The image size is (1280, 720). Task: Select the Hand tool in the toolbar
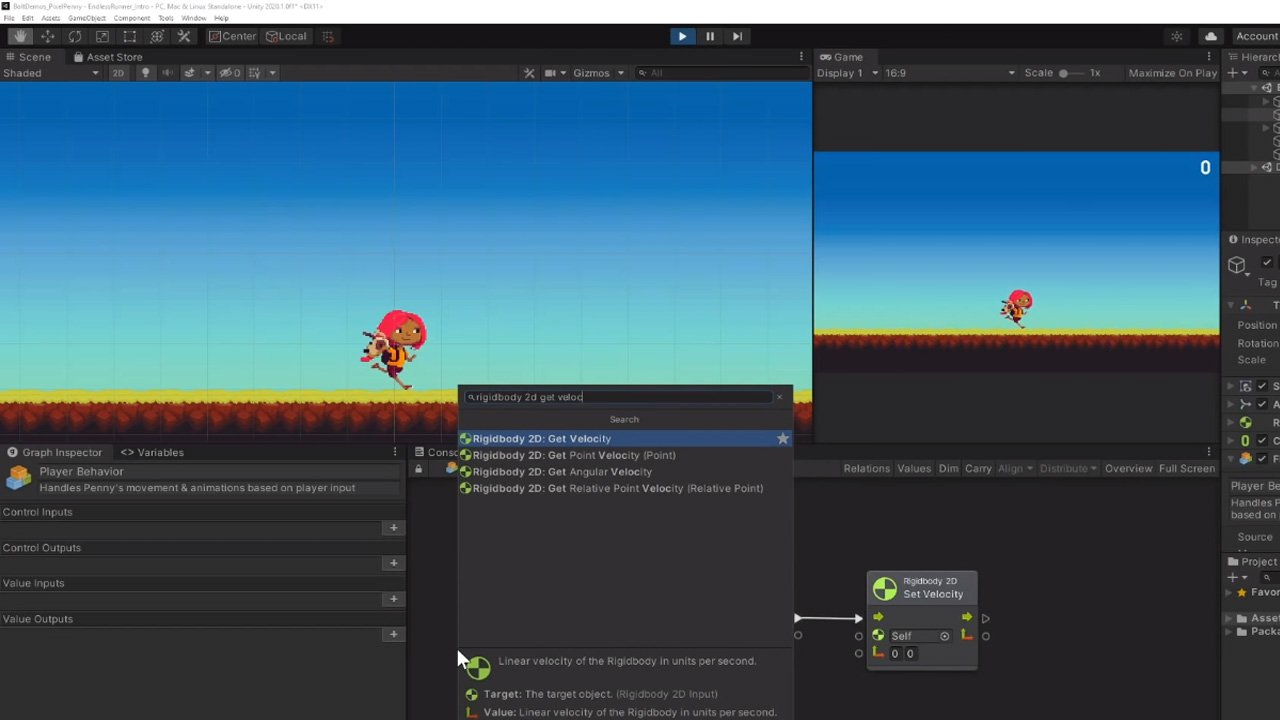20,36
